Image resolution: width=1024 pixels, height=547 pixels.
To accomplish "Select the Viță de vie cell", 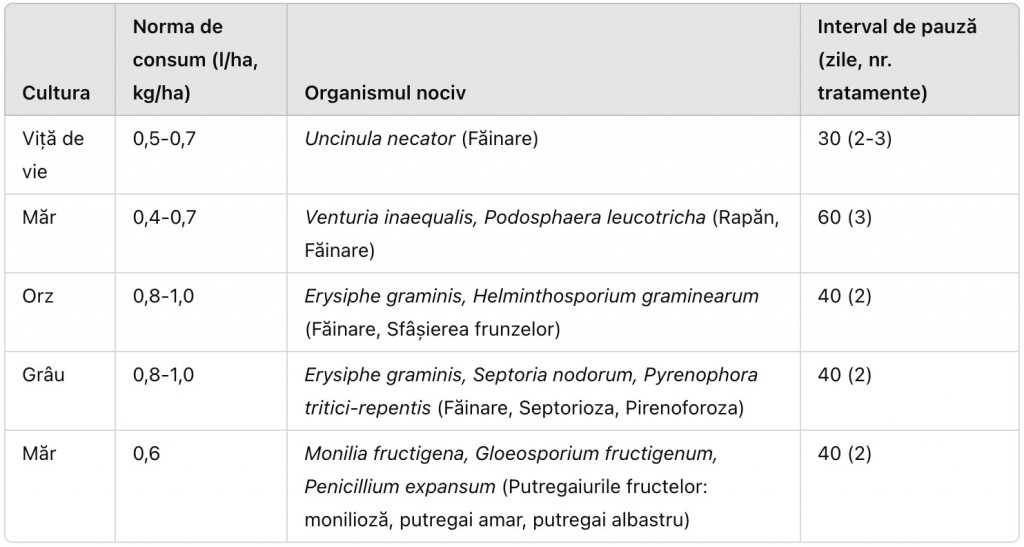I will (53, 154).
